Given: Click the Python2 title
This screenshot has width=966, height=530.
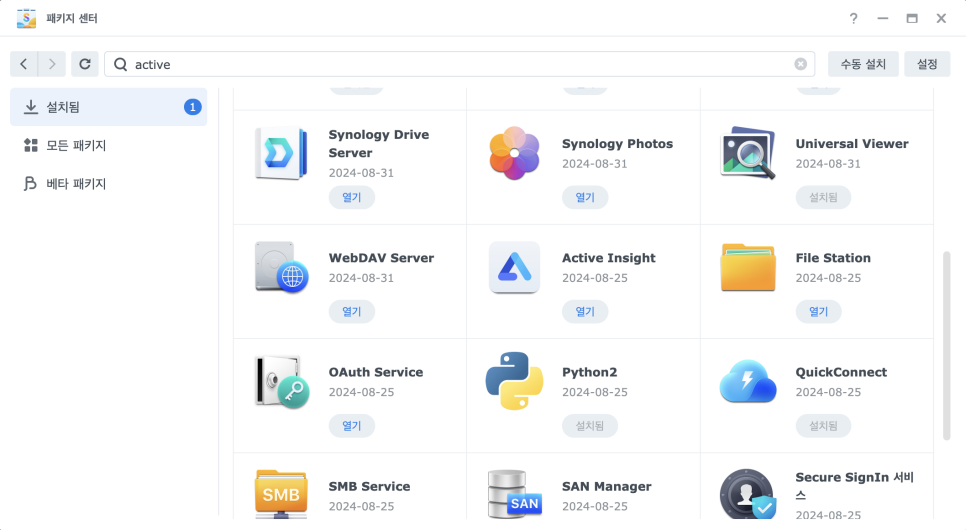Looking at the screenshot, I should [590, 372].
